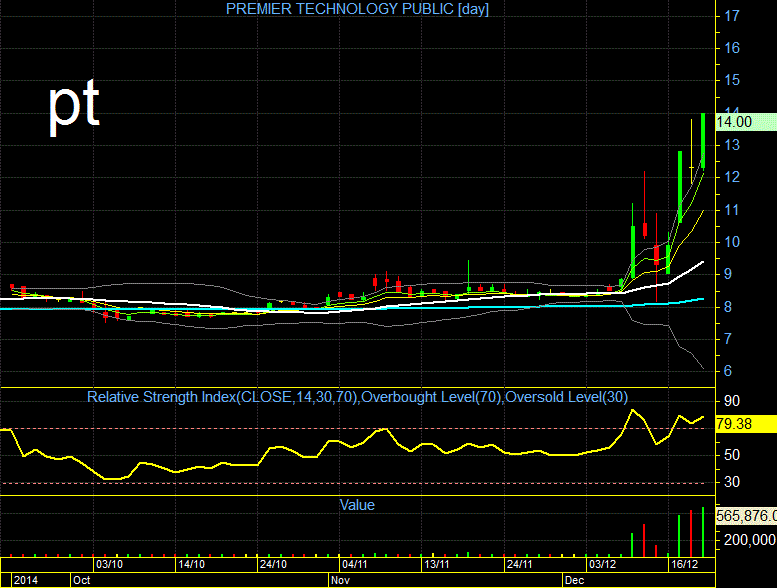Click the 14/10 date marker on timeline

[191, 564]
